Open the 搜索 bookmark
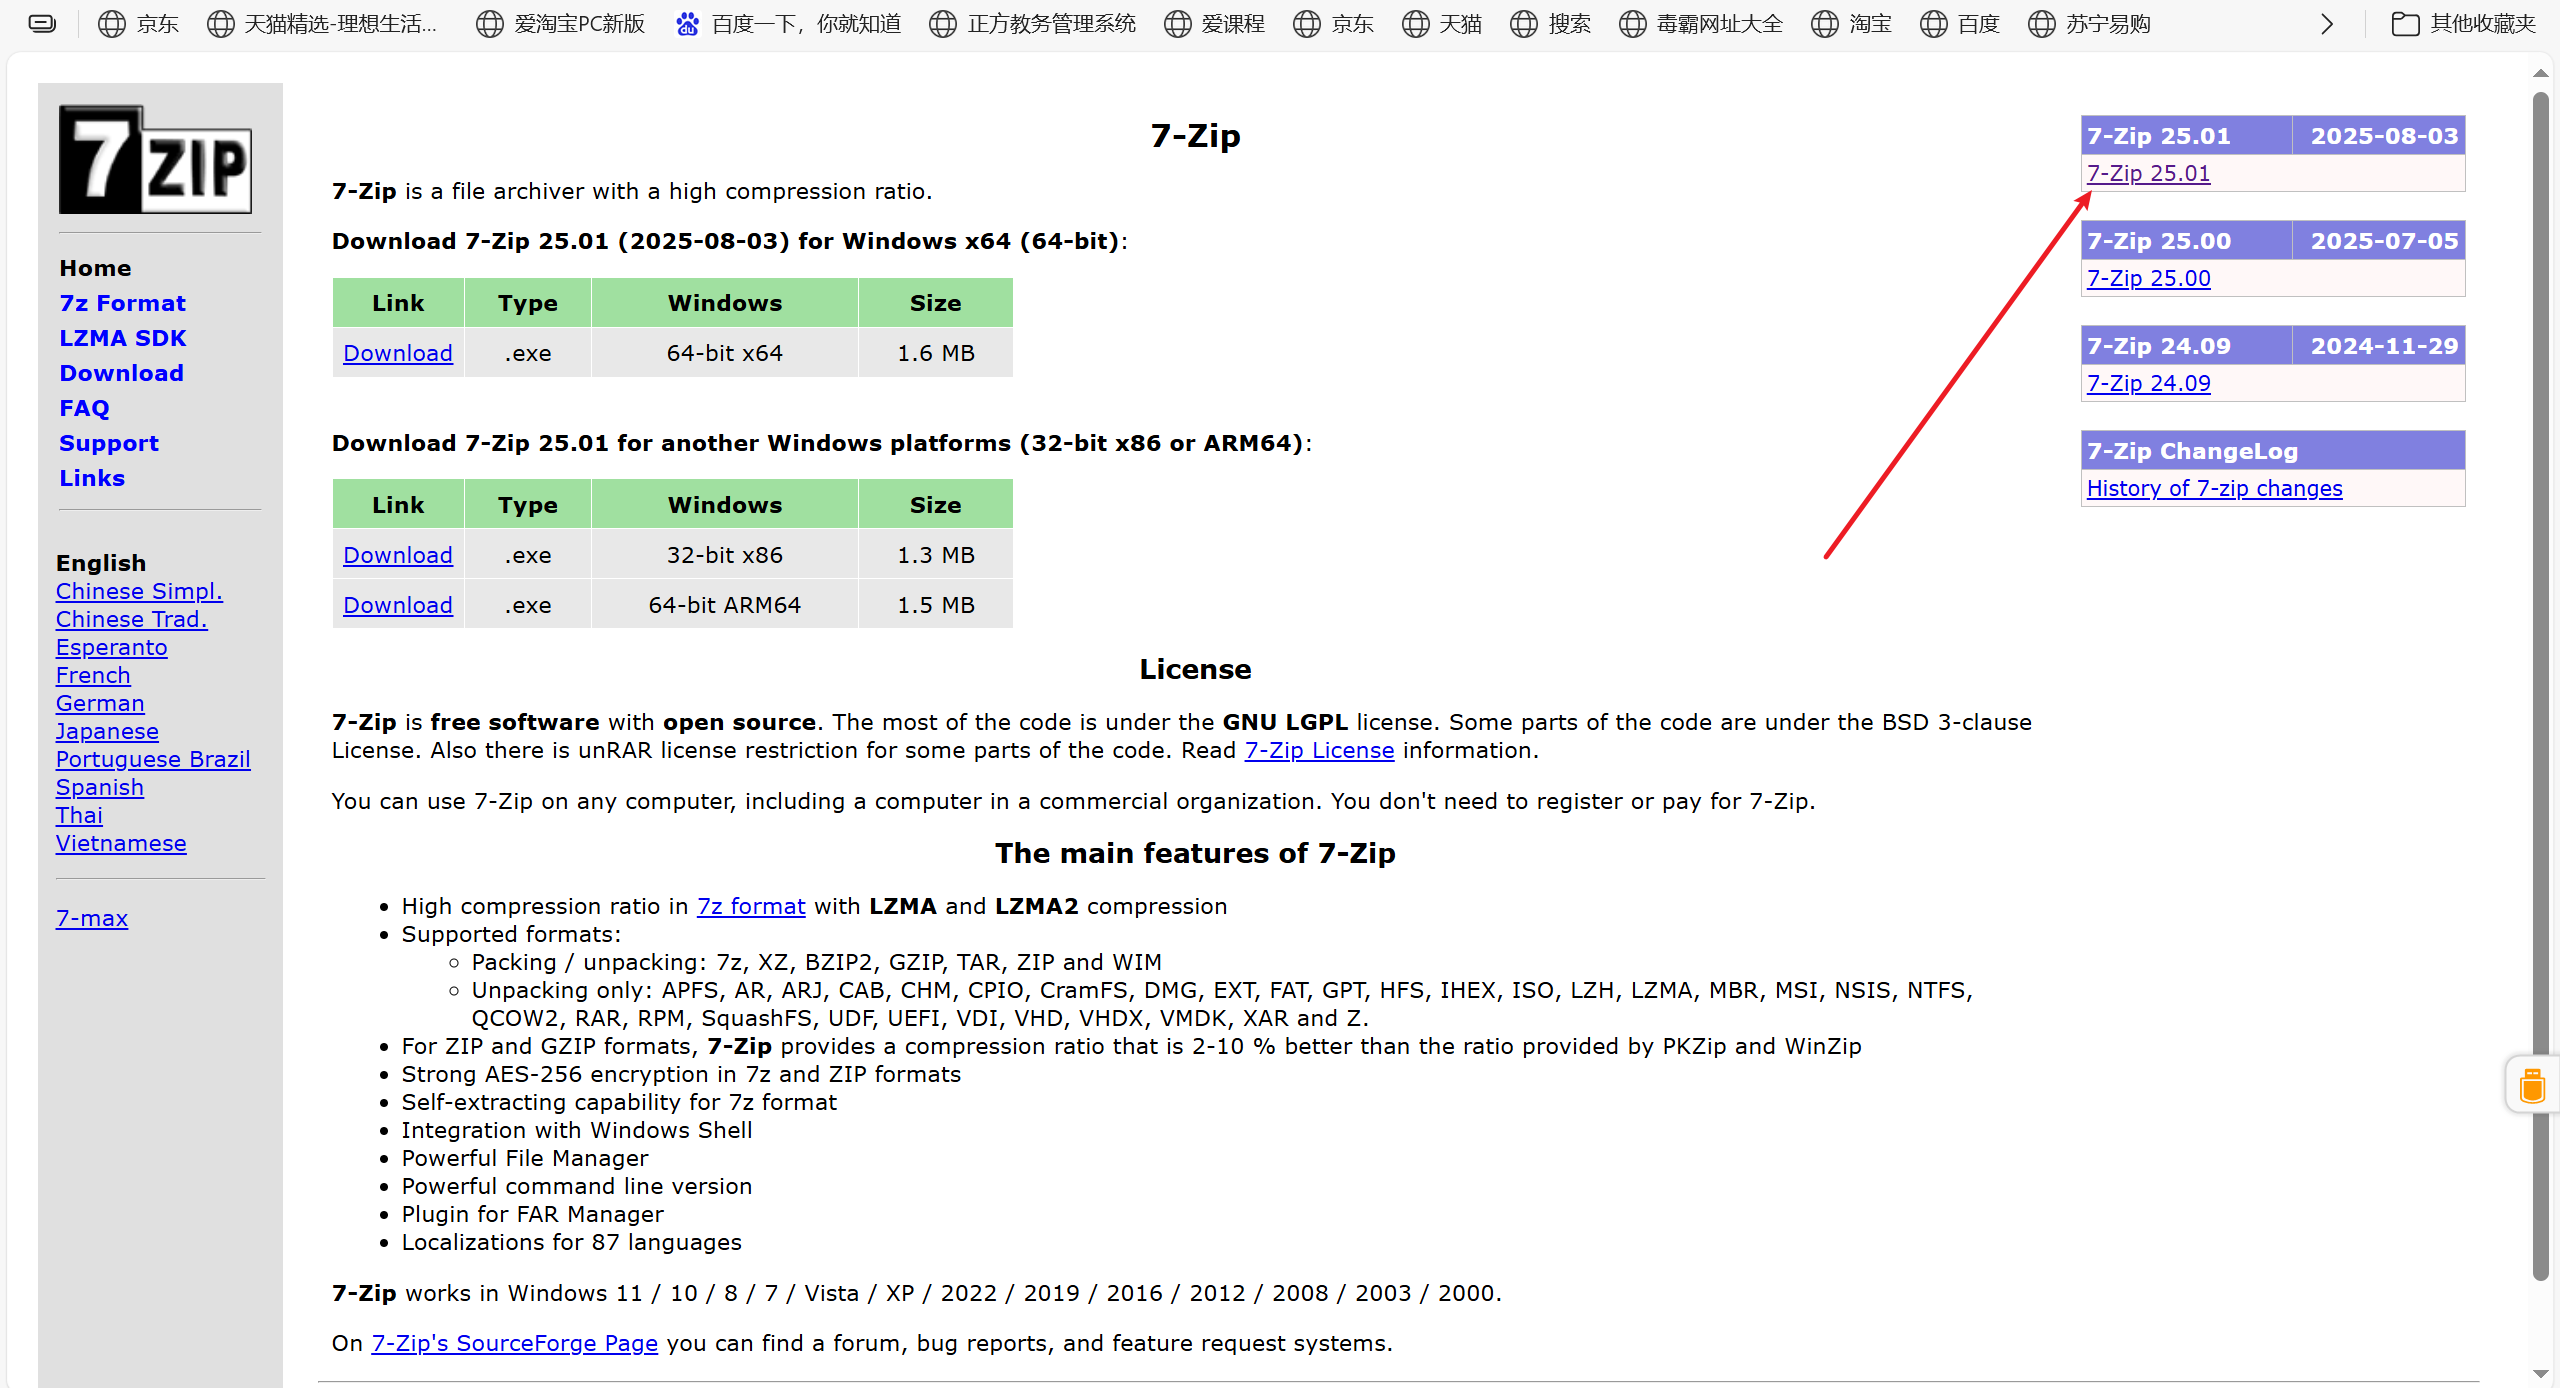The height and width of the screenshot is (1388, 2560). [x=1551, y=24]
